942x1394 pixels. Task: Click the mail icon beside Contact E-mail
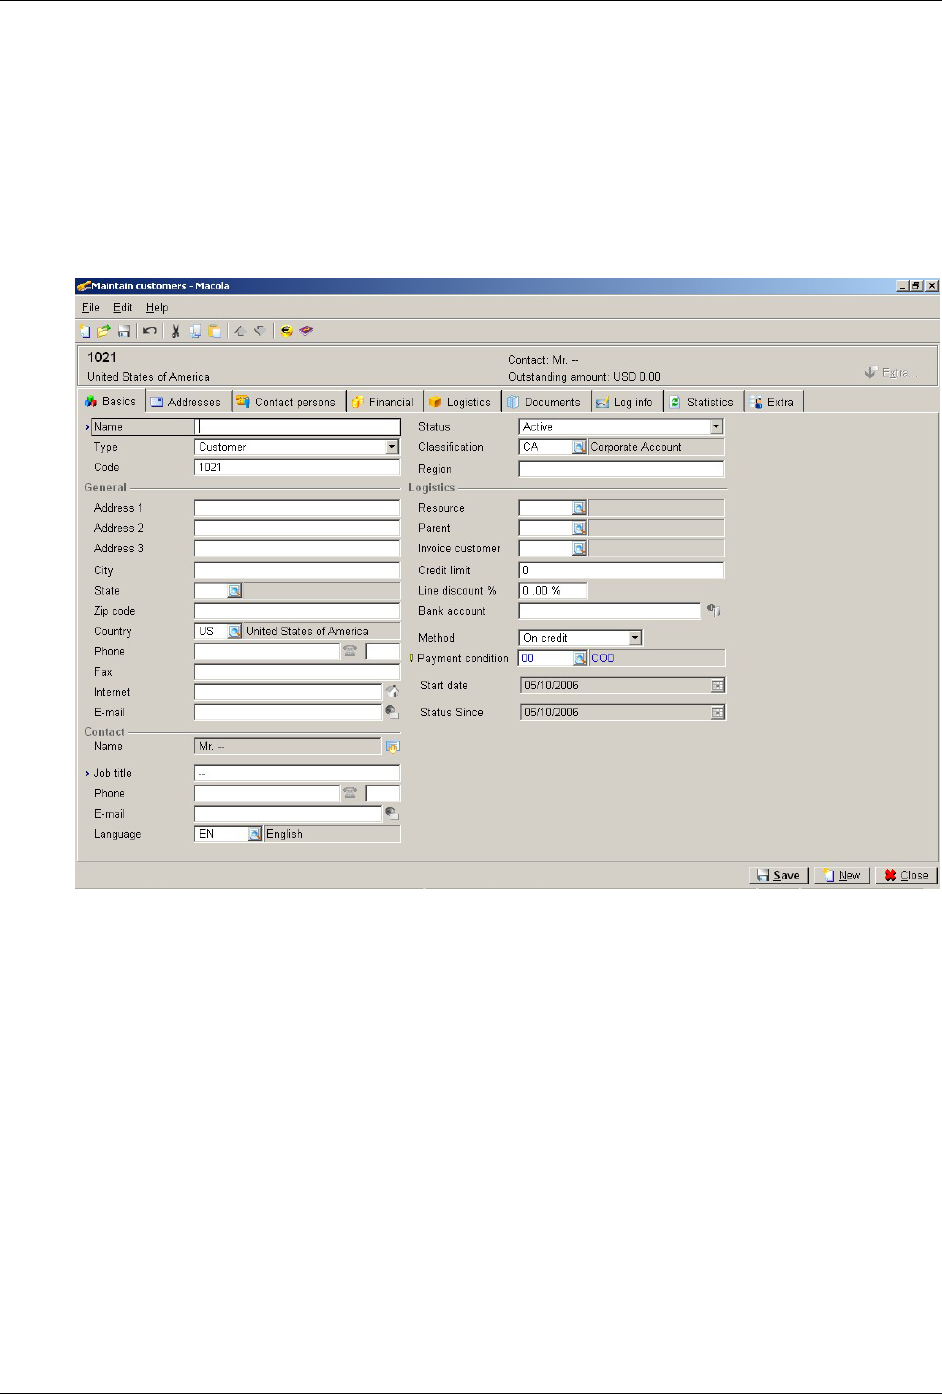392,813
